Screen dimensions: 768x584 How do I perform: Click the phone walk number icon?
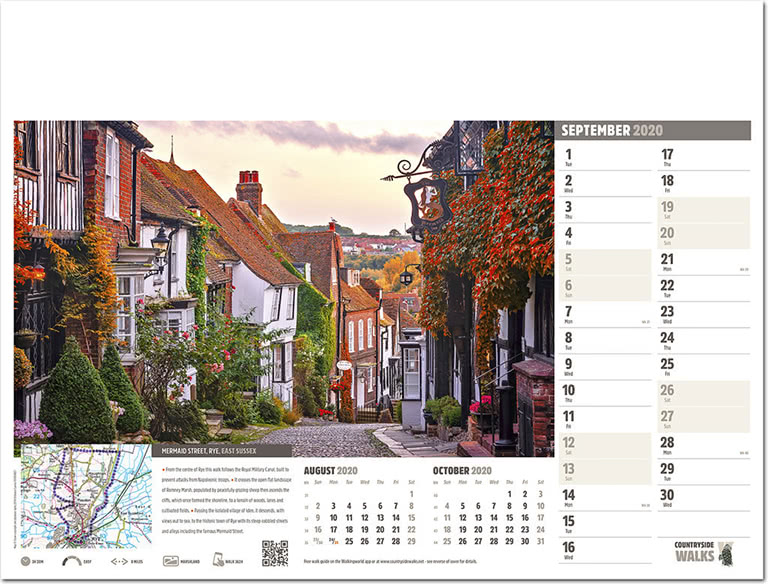[218, 560]
